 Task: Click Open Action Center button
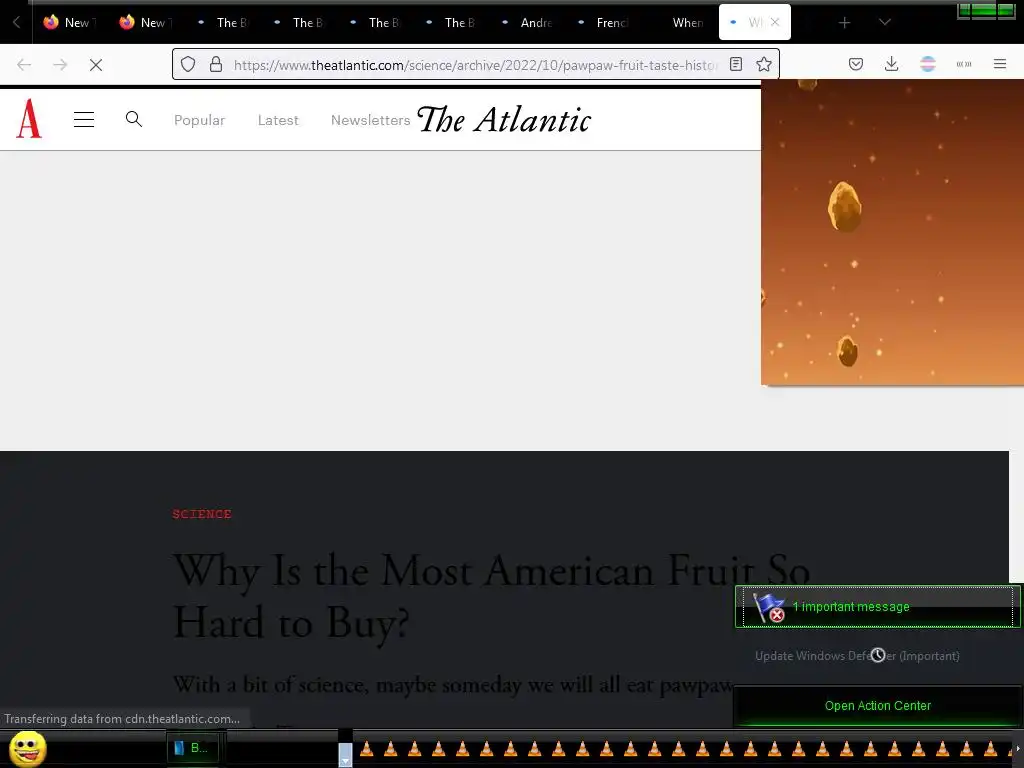click(878, 705)
